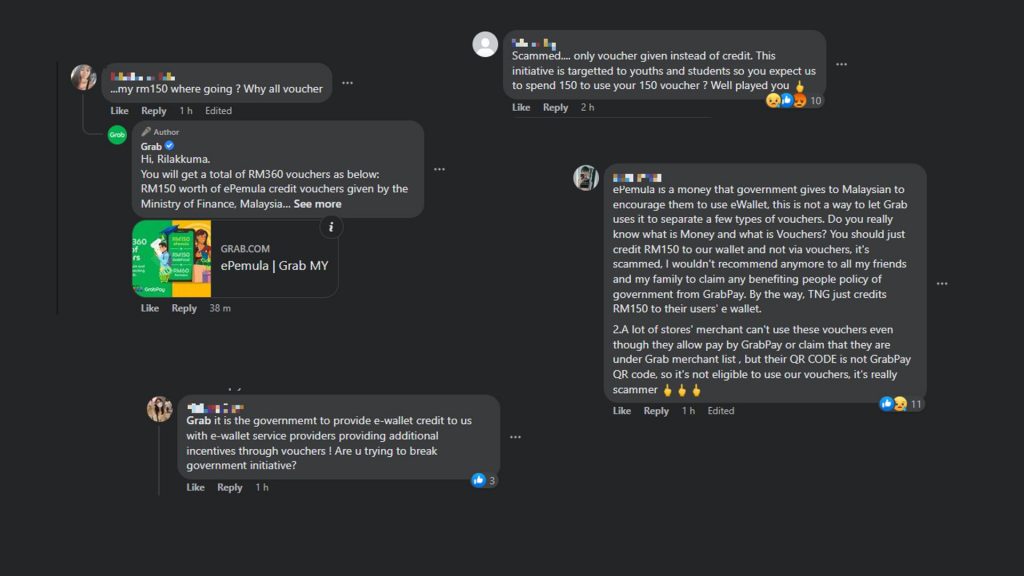Click the info icon on the ePemula link preview
Viewport: 1024px width, 576px height.
pyautogui.click(x=329, y=227)
